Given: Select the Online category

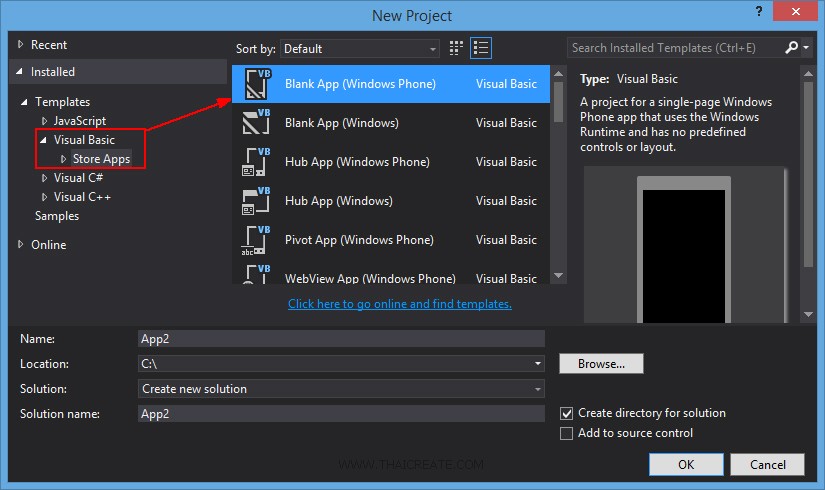Looking at the screenshot, I should pos(48,245).
